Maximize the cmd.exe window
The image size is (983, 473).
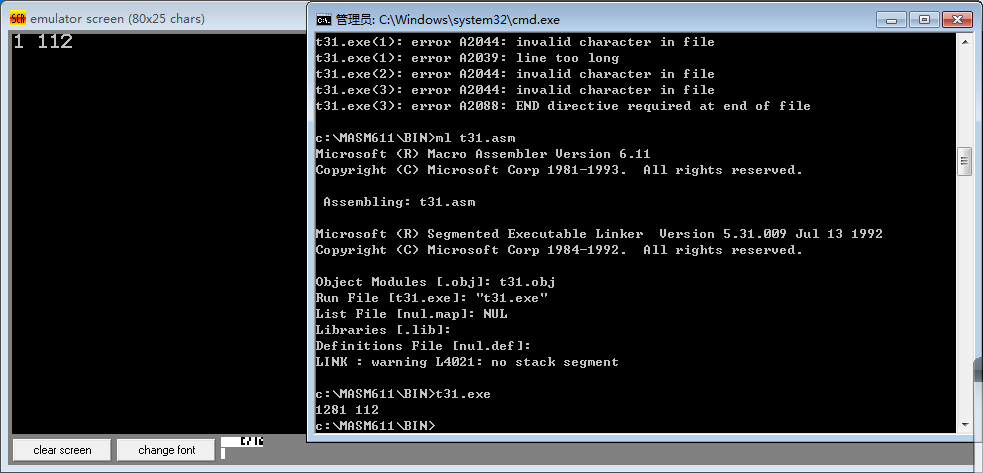[924, 19]
